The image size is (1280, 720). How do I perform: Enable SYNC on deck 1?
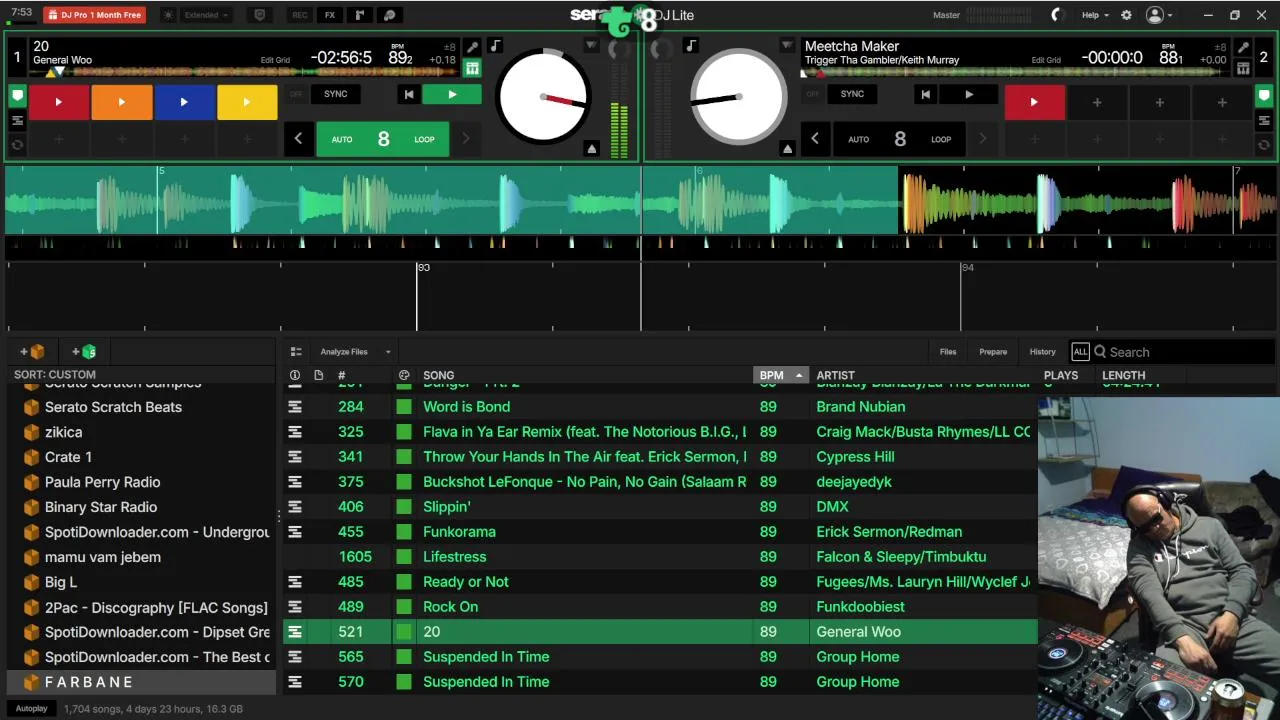coord(336,94)
